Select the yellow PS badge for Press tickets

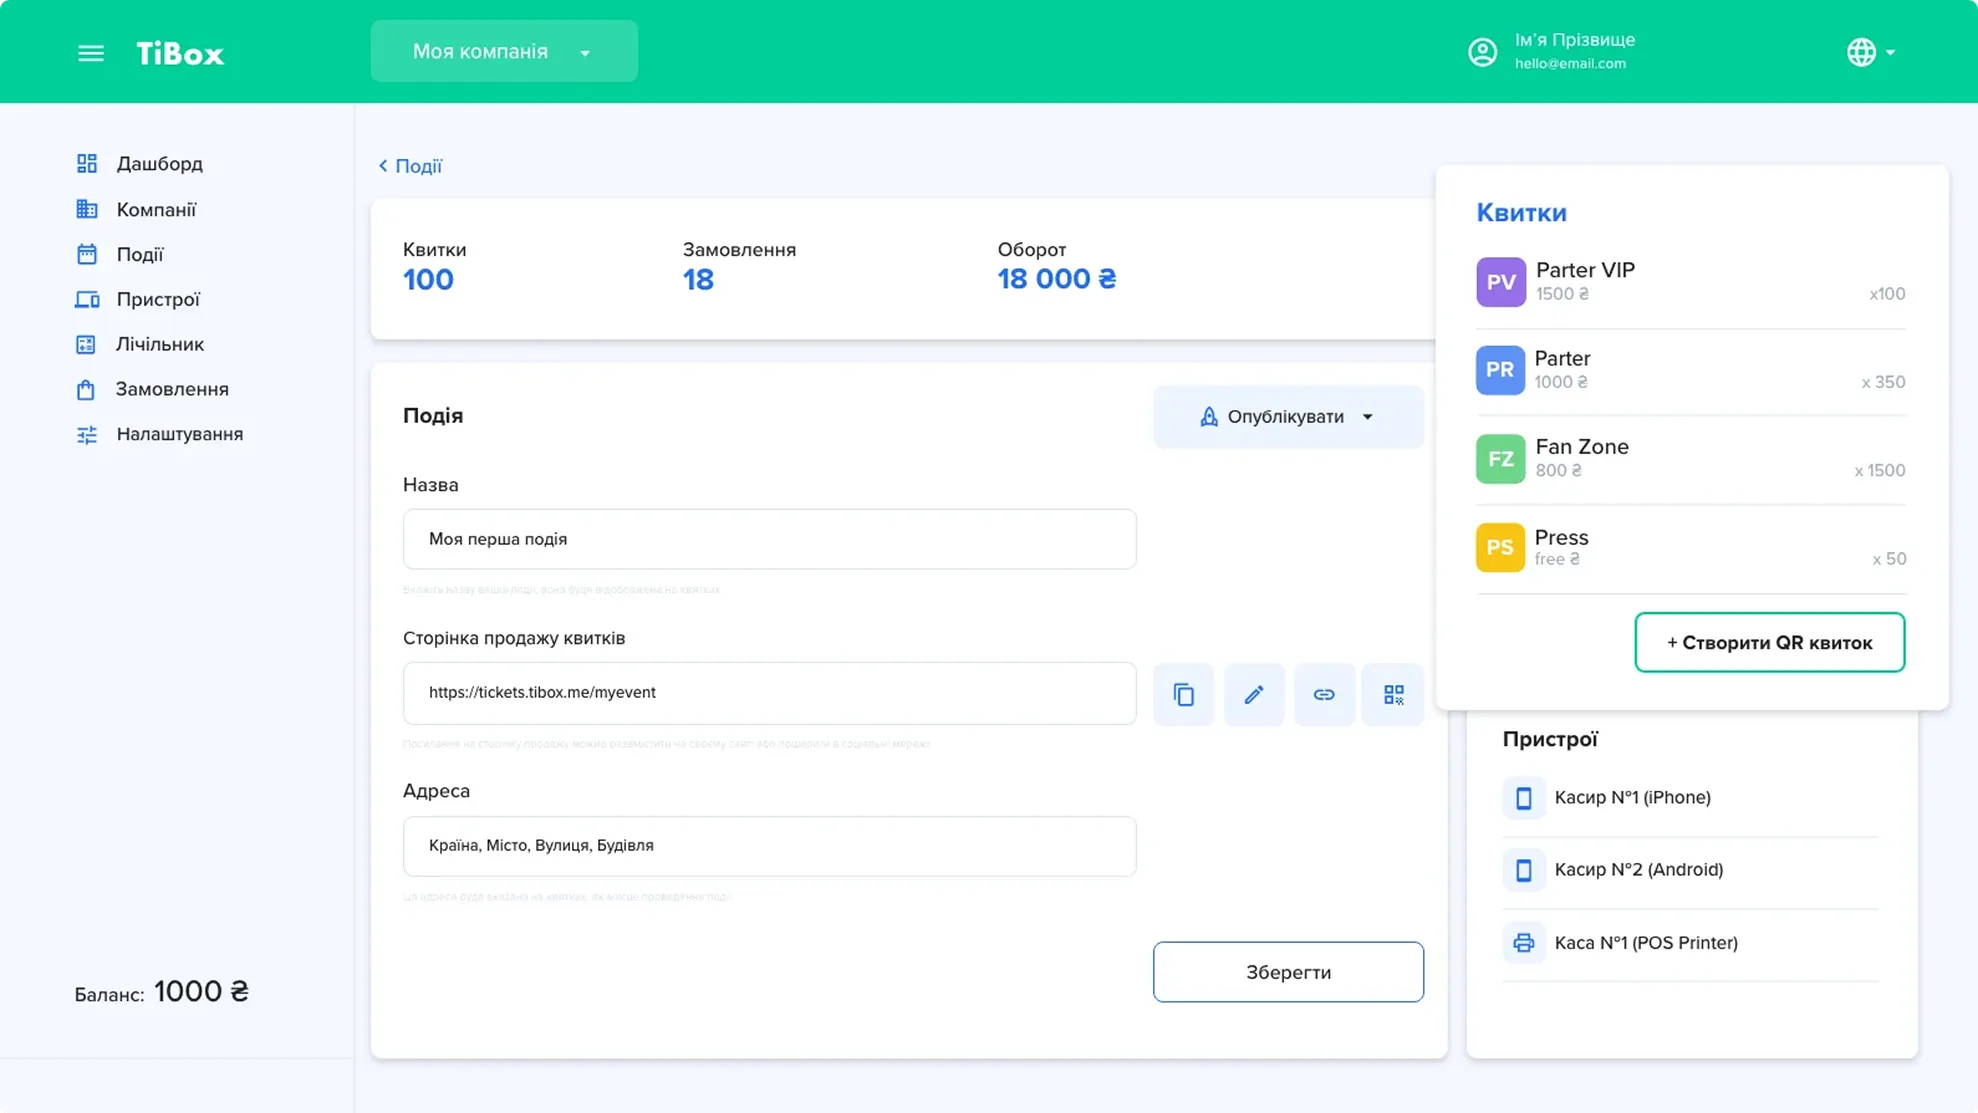point(1500,547)
